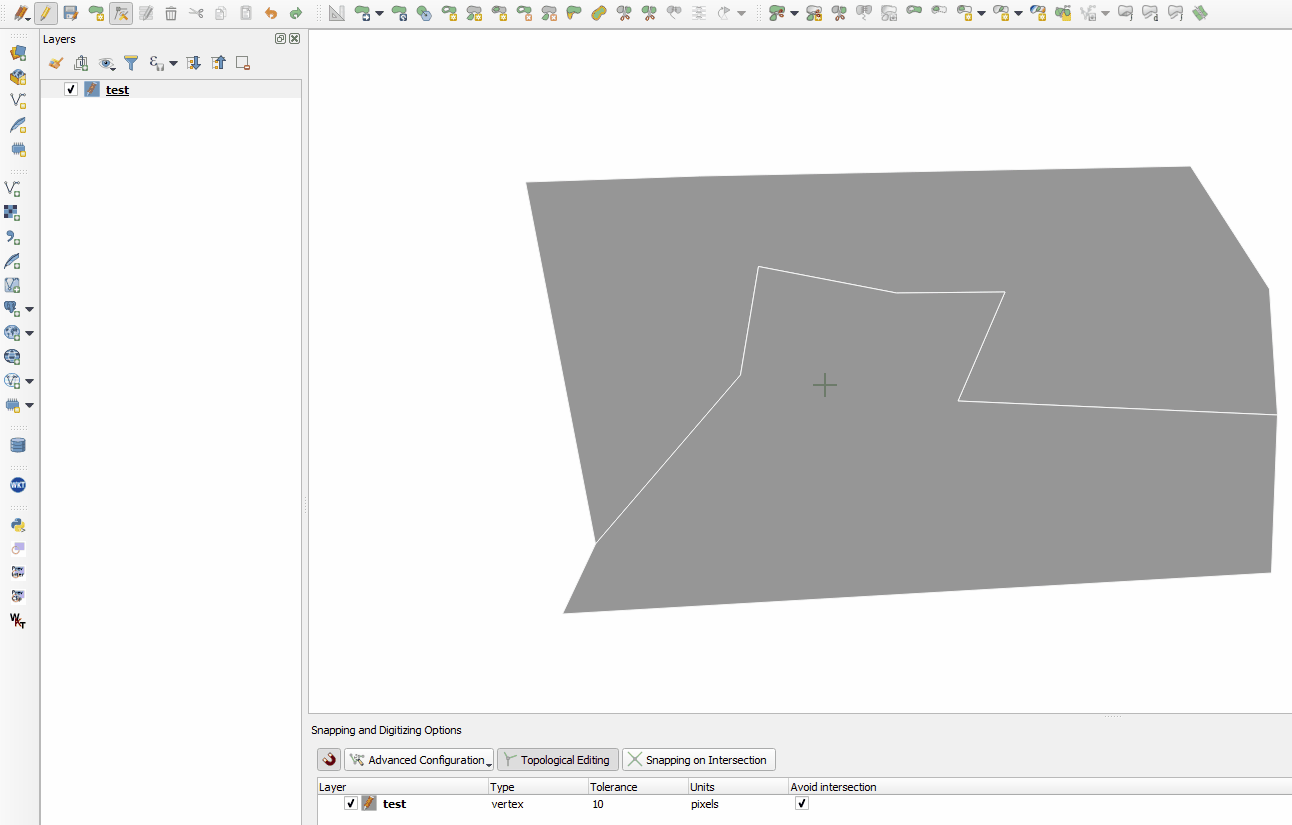Image resolution: width=1292 pixels, height=825 pixels.
Task: Open the Python console icon
Action: tap(17, 525)
